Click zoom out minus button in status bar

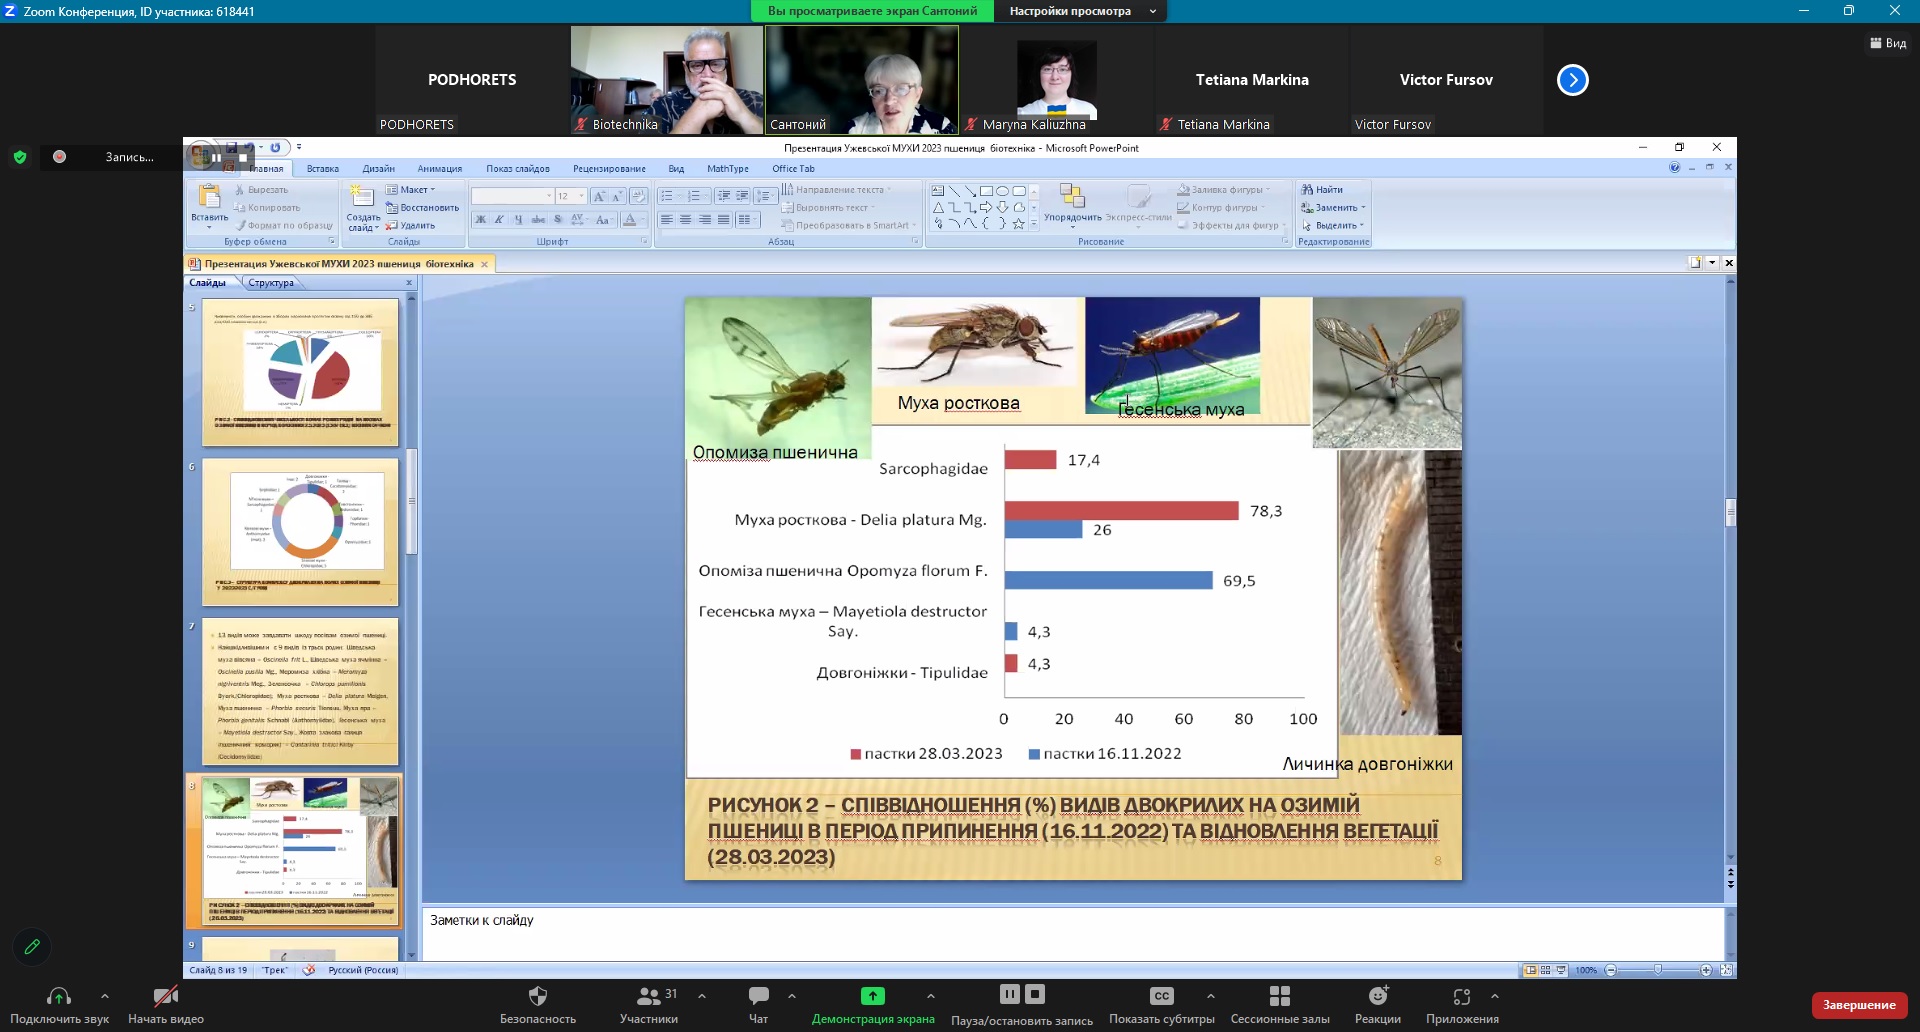click(1611, 970)
